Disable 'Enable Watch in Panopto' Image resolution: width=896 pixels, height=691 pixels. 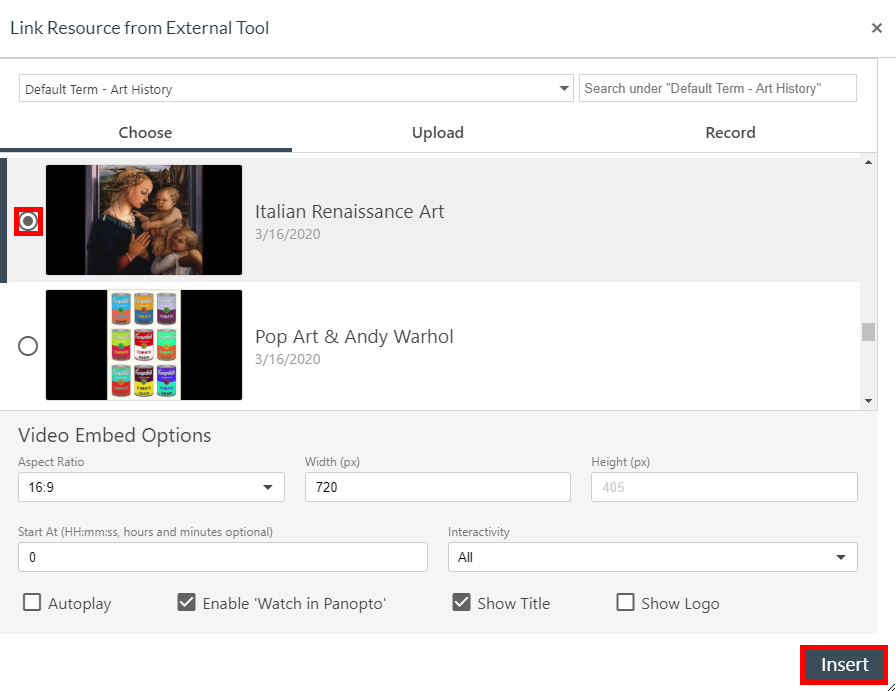coord(187,602)
